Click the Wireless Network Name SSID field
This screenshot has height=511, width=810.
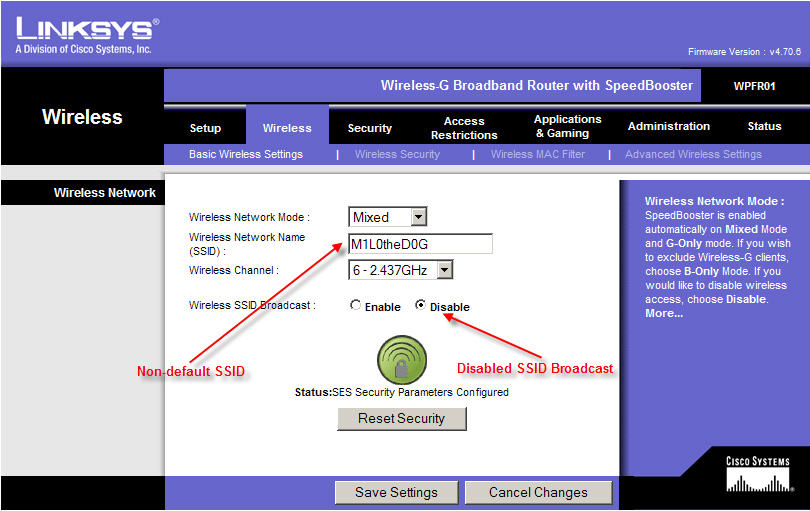coord(420,244)
